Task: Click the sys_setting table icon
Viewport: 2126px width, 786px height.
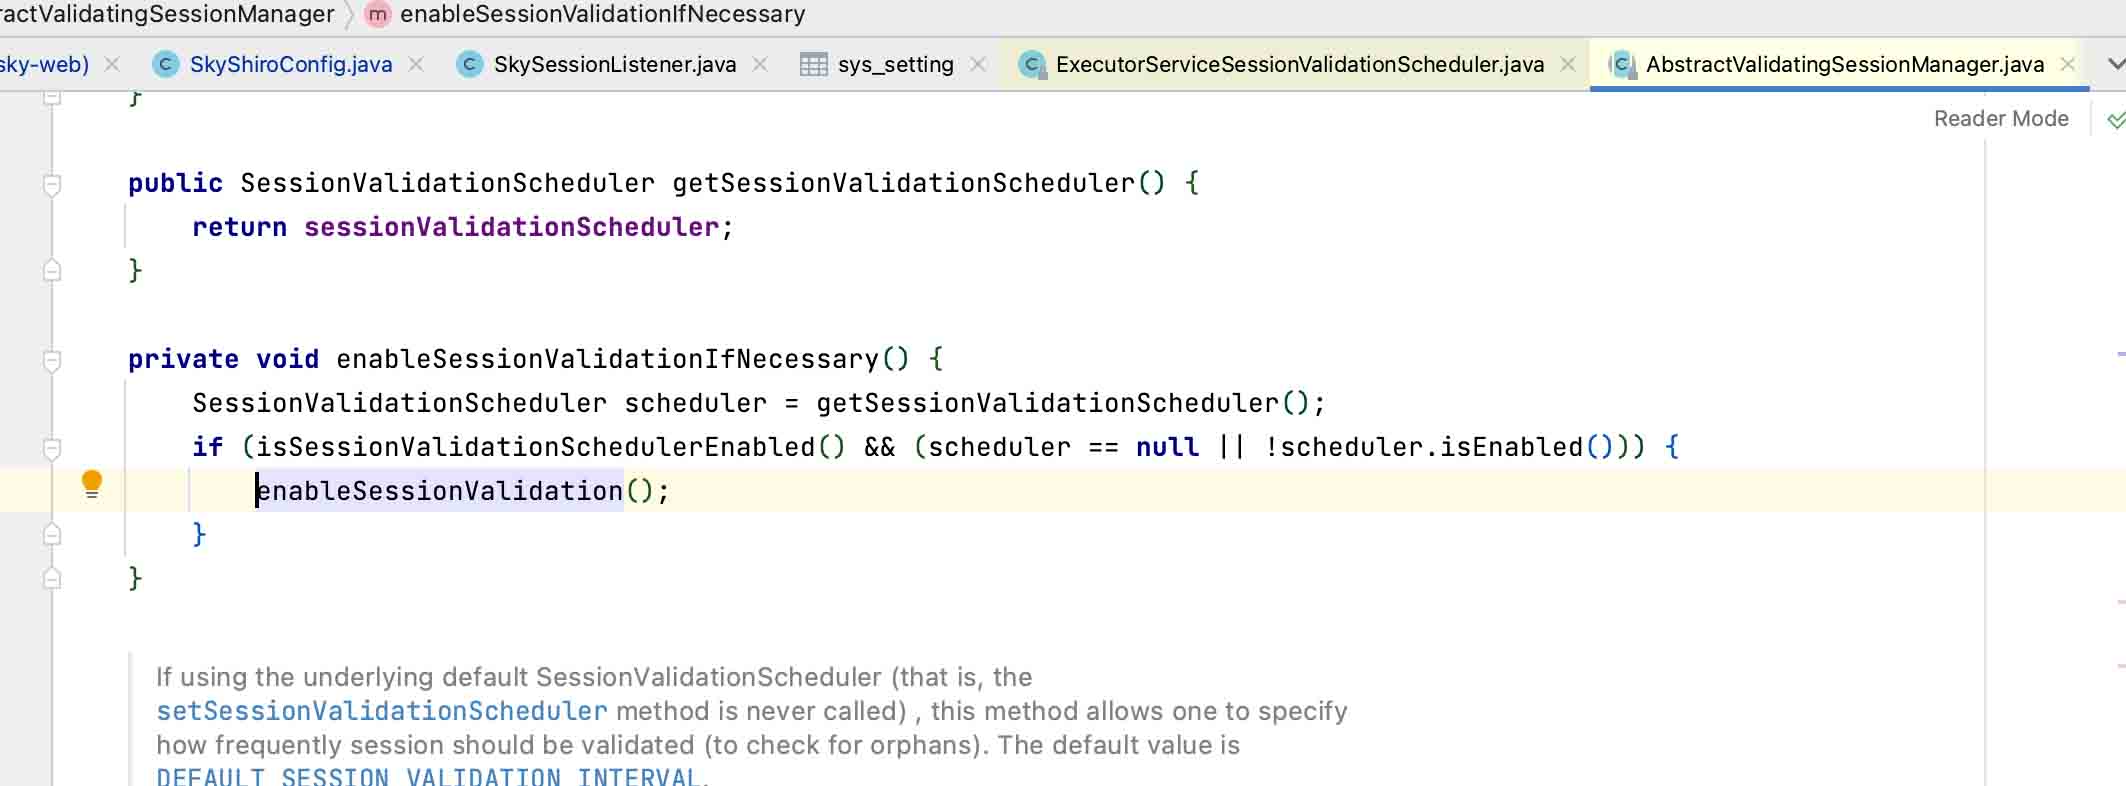Action: click(x=814, y=65)
